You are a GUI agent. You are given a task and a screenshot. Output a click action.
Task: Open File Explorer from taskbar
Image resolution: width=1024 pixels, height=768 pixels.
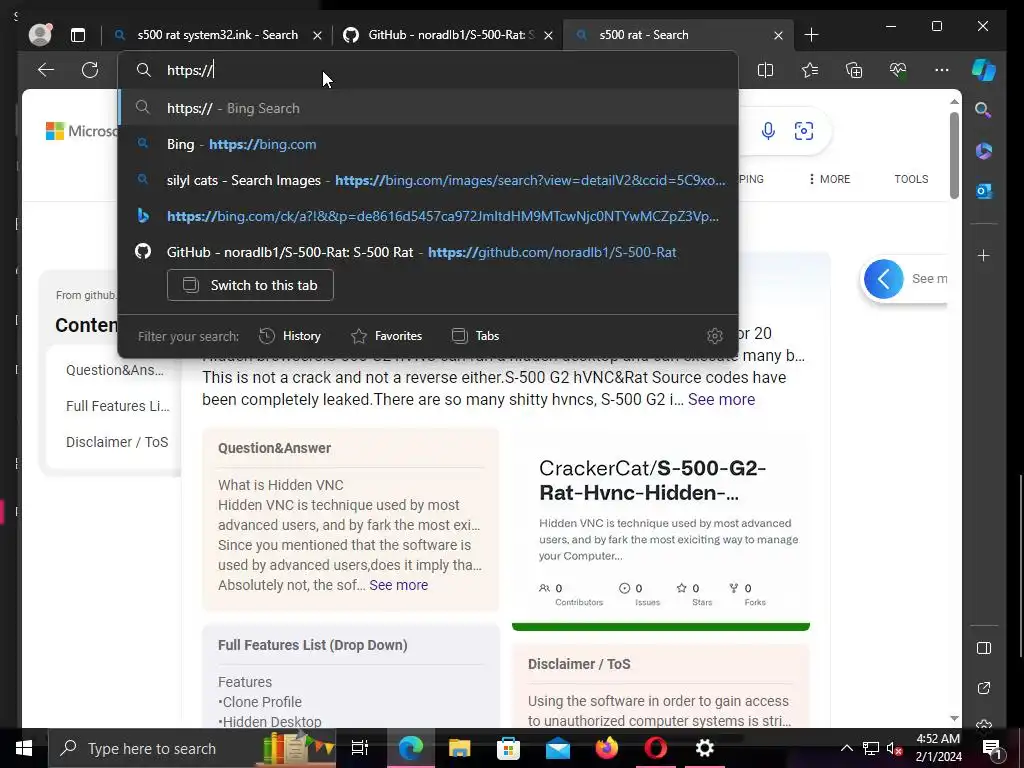tap(460, 748)
